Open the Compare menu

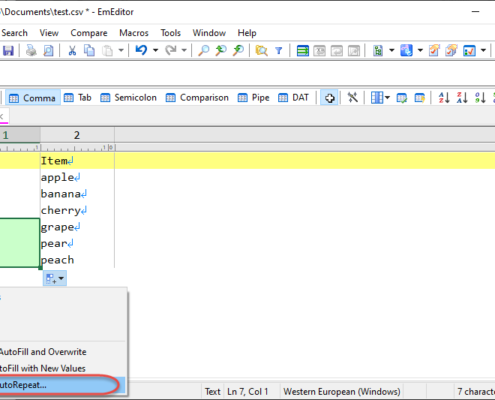pos(89,33)
